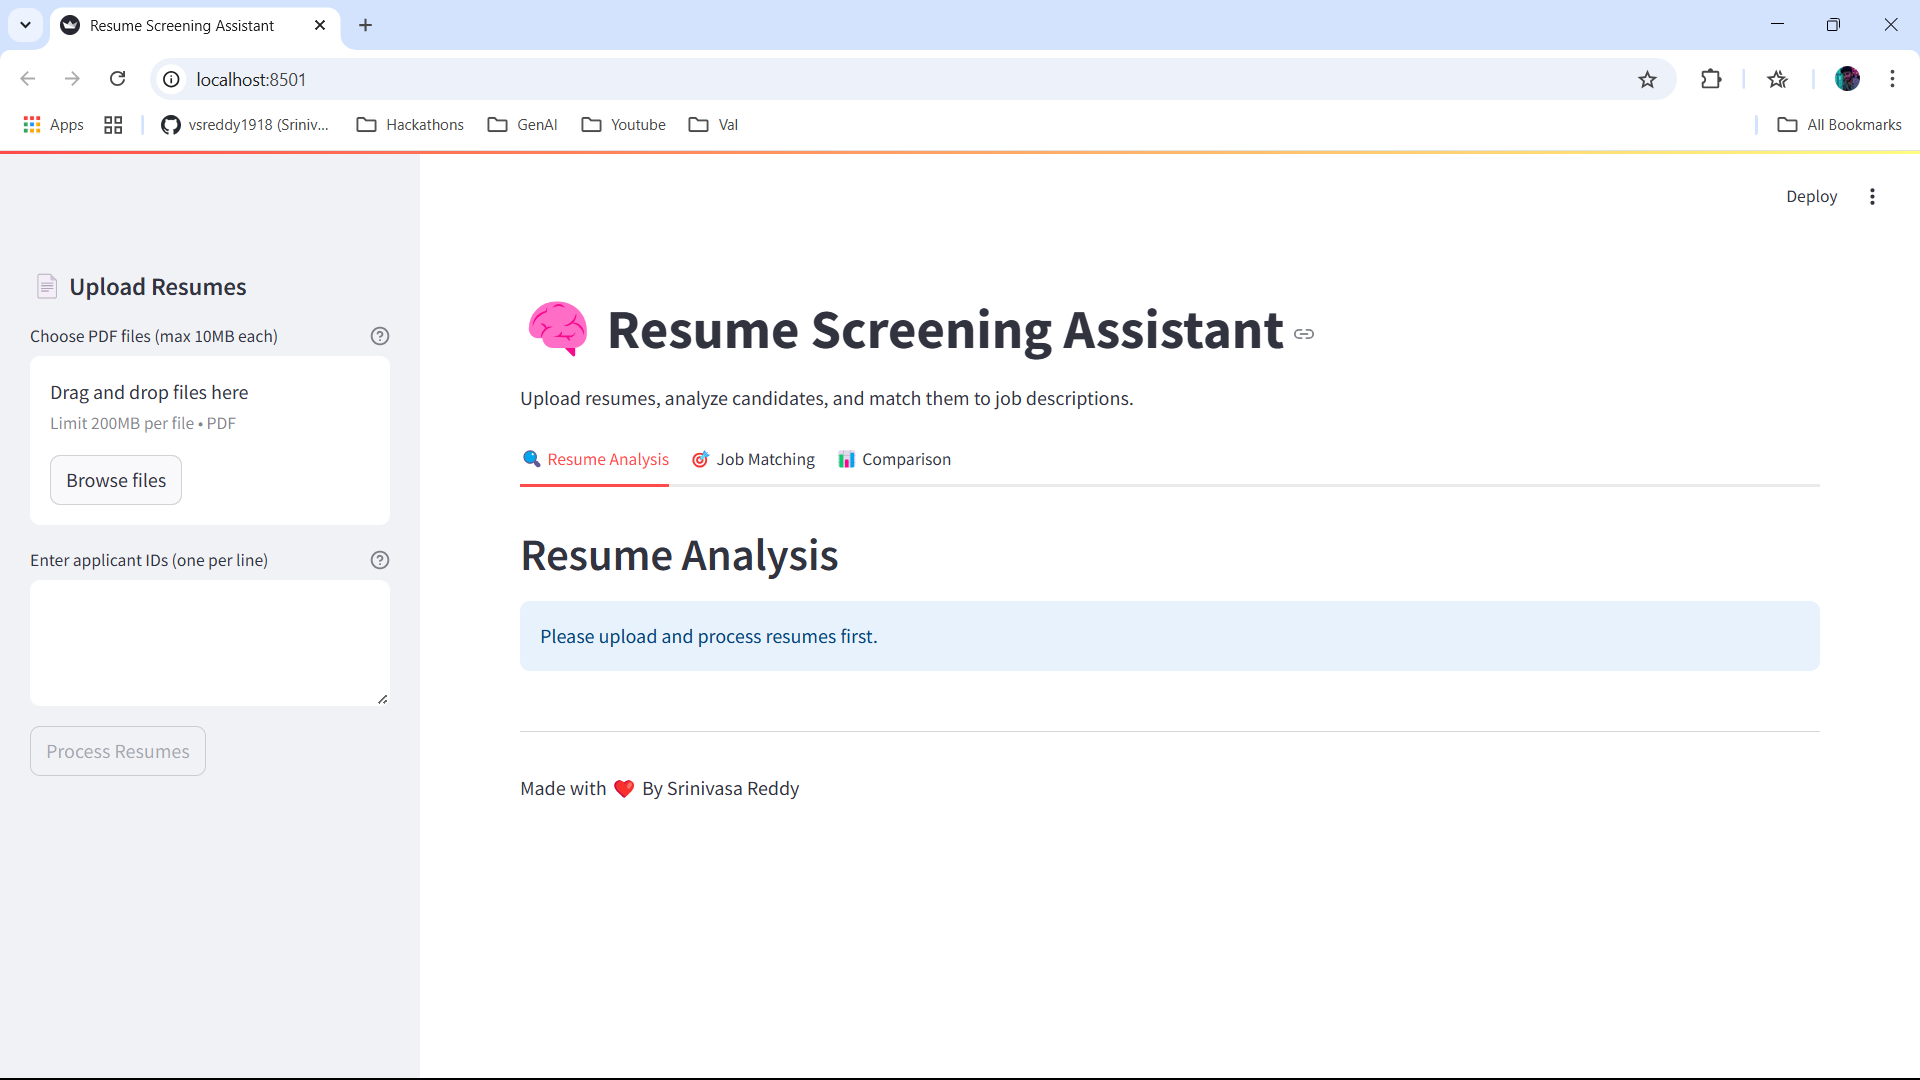
Task: Open Streamlit three-dot app menu
Action: coord(1872,197)
